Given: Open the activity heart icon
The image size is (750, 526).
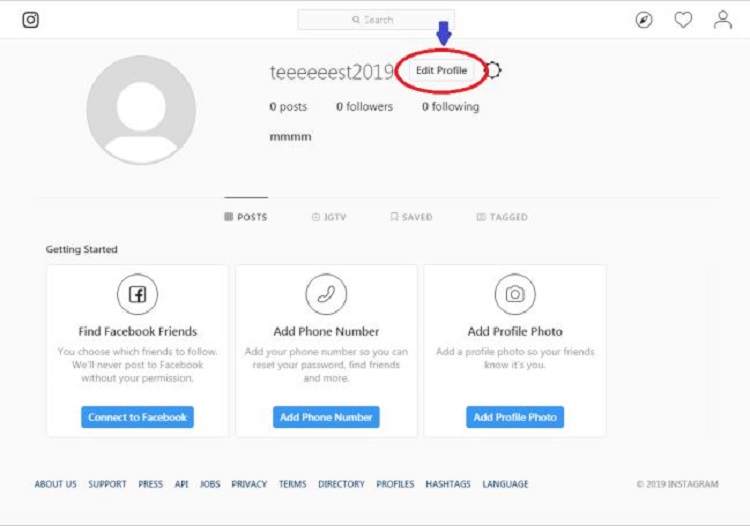Looking at the screenshot, I should (683, 20).
